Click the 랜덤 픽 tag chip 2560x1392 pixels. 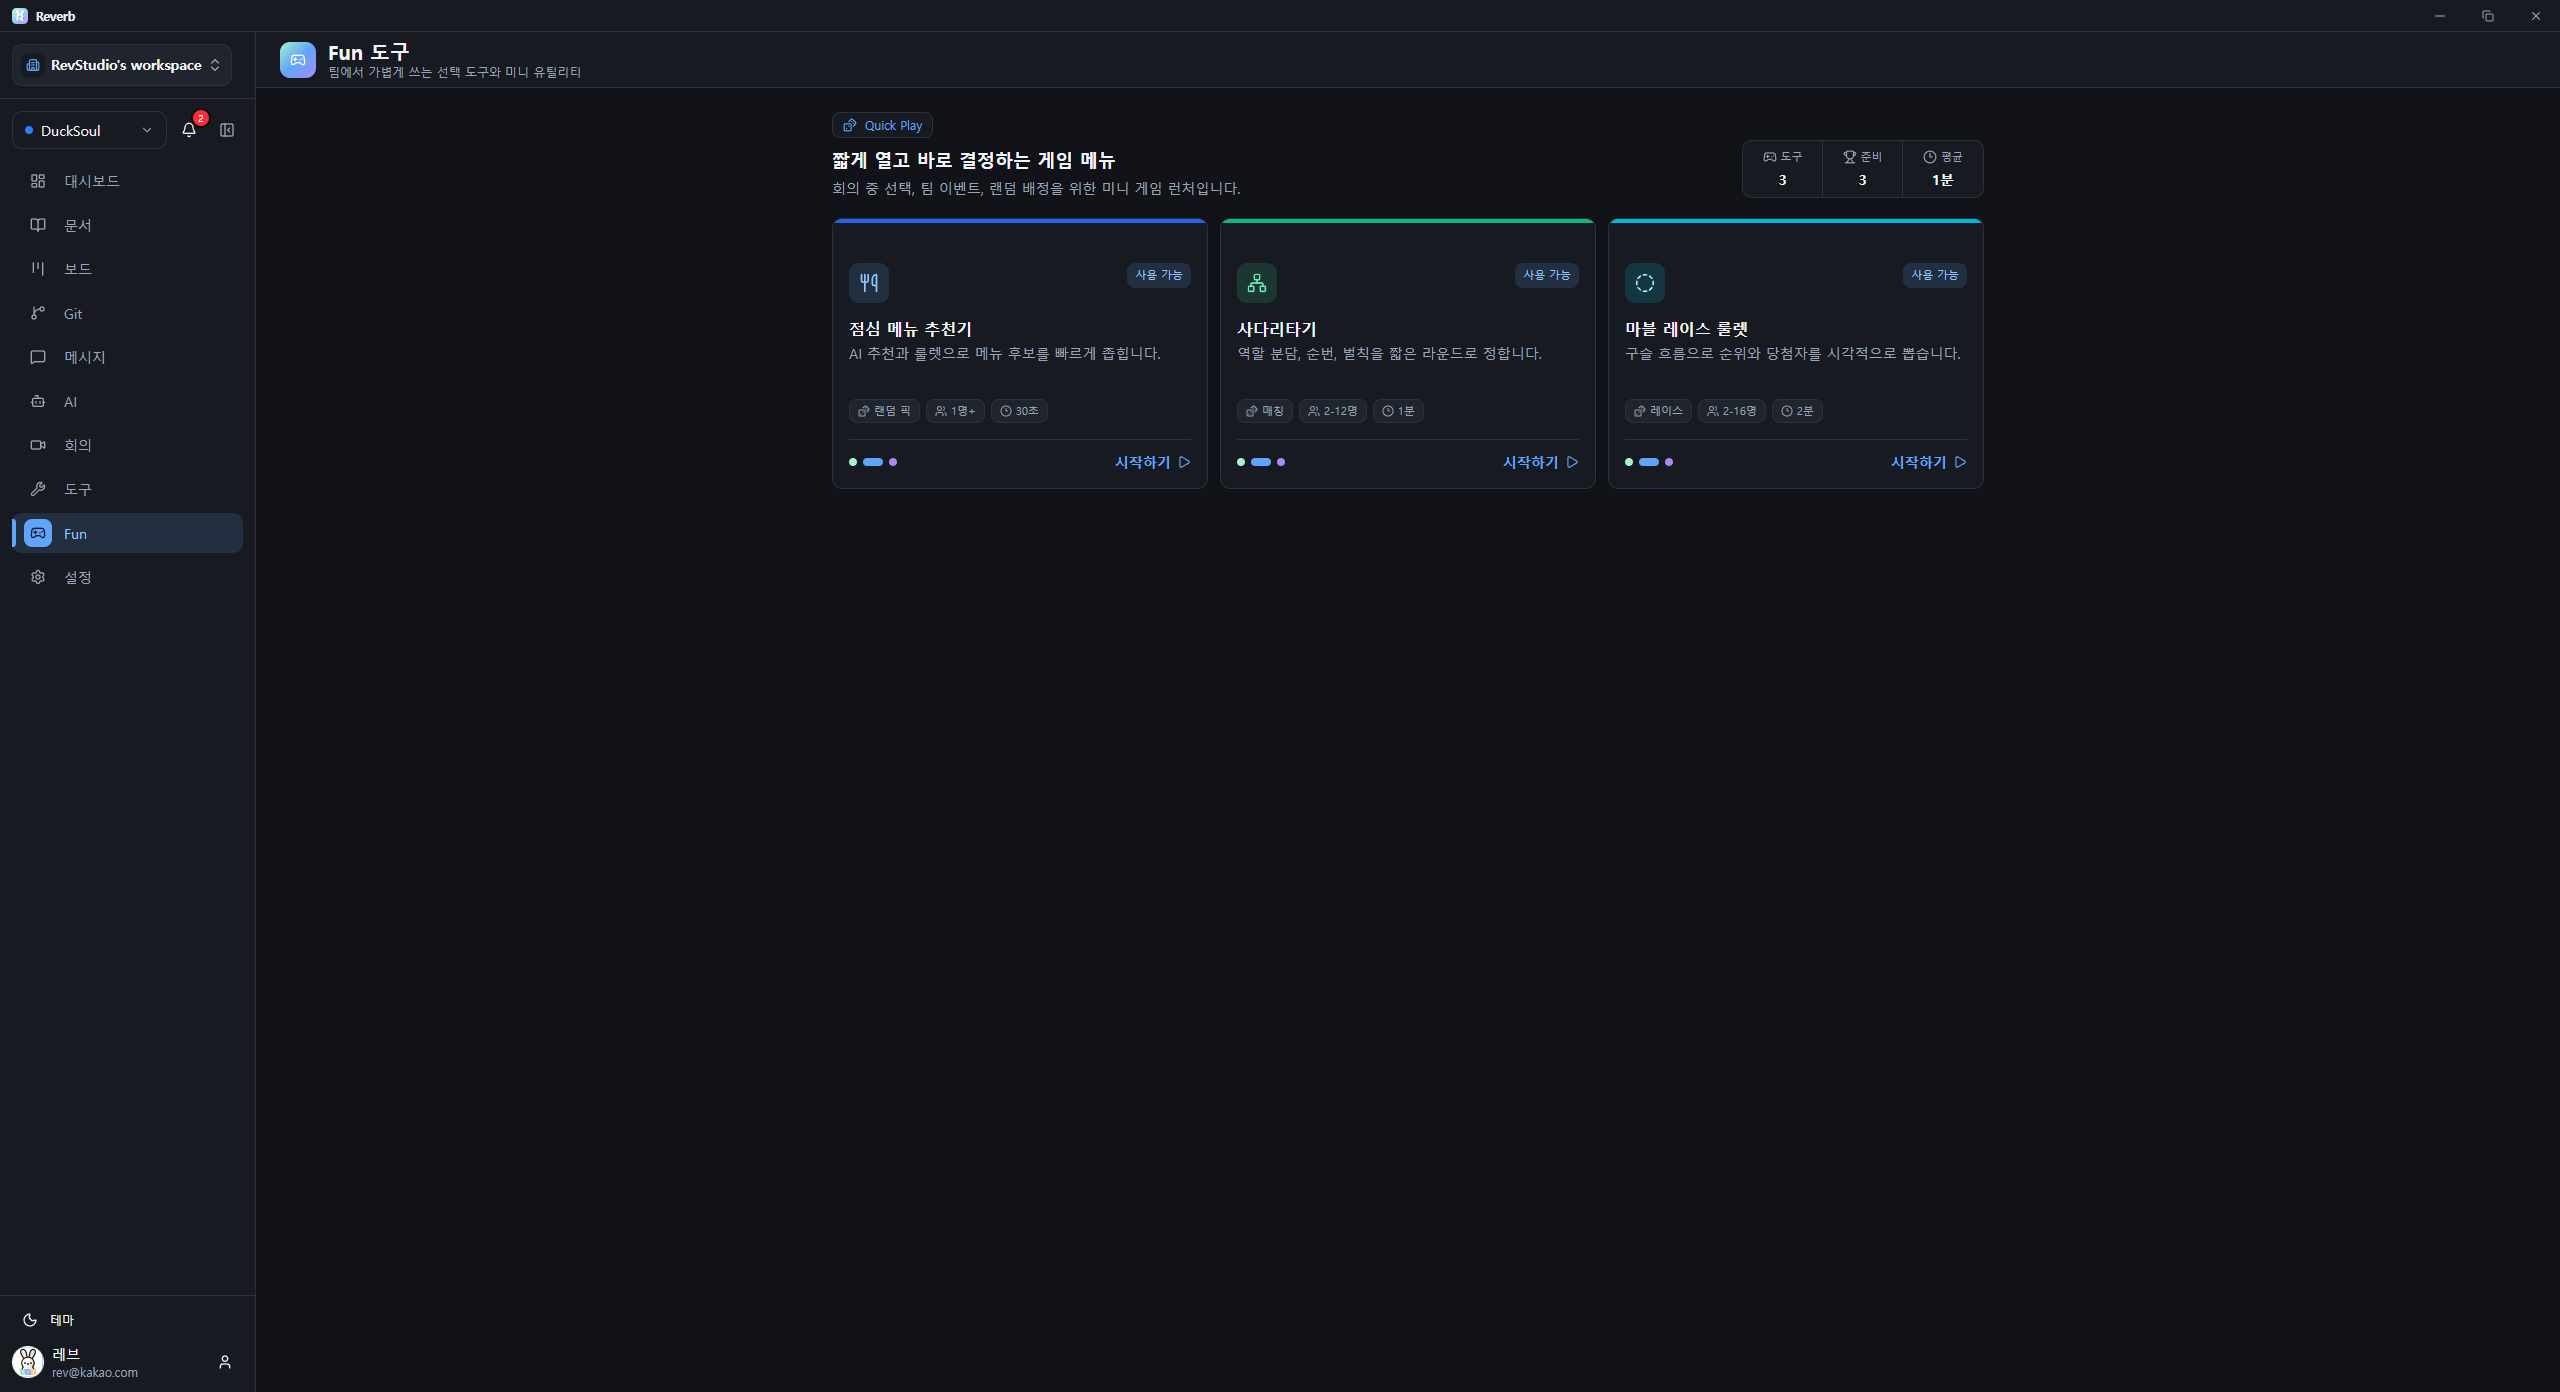pyautogui.click(x=884, y=411)
